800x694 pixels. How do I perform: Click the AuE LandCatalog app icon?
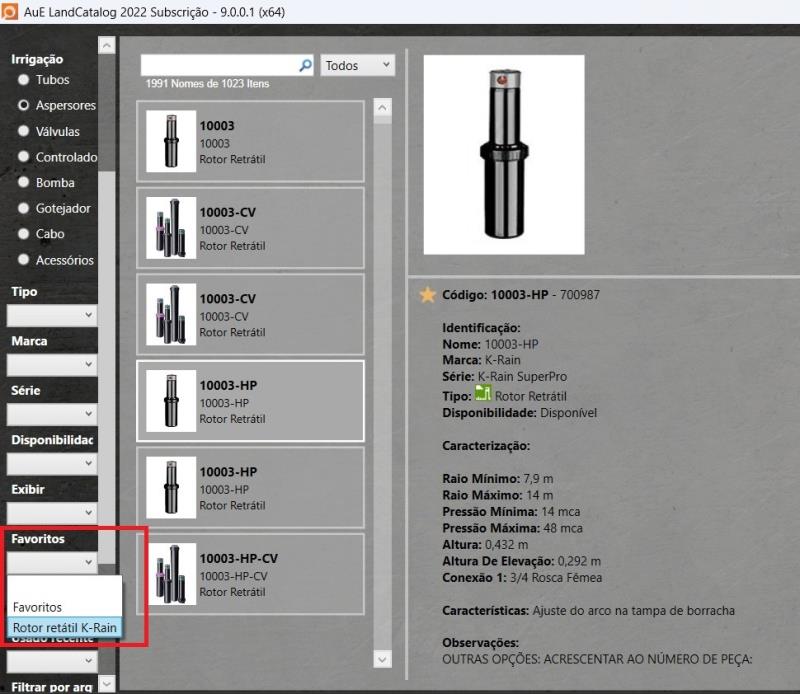(x=9, y=10)
